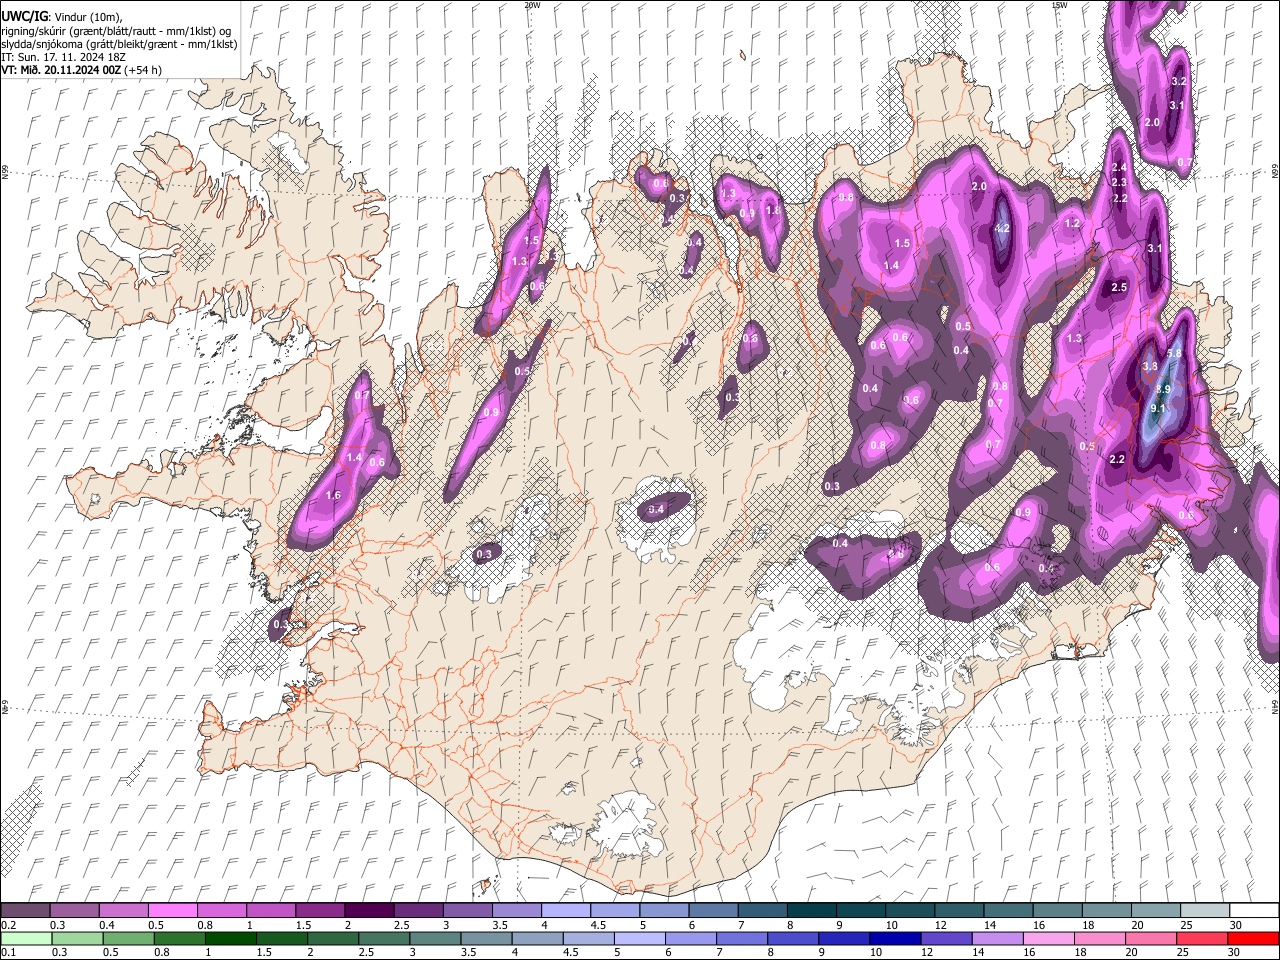Click the 4.2 precipitation value label
1280x960 pixels.
pyautogui.click(x=1002, y=228)
